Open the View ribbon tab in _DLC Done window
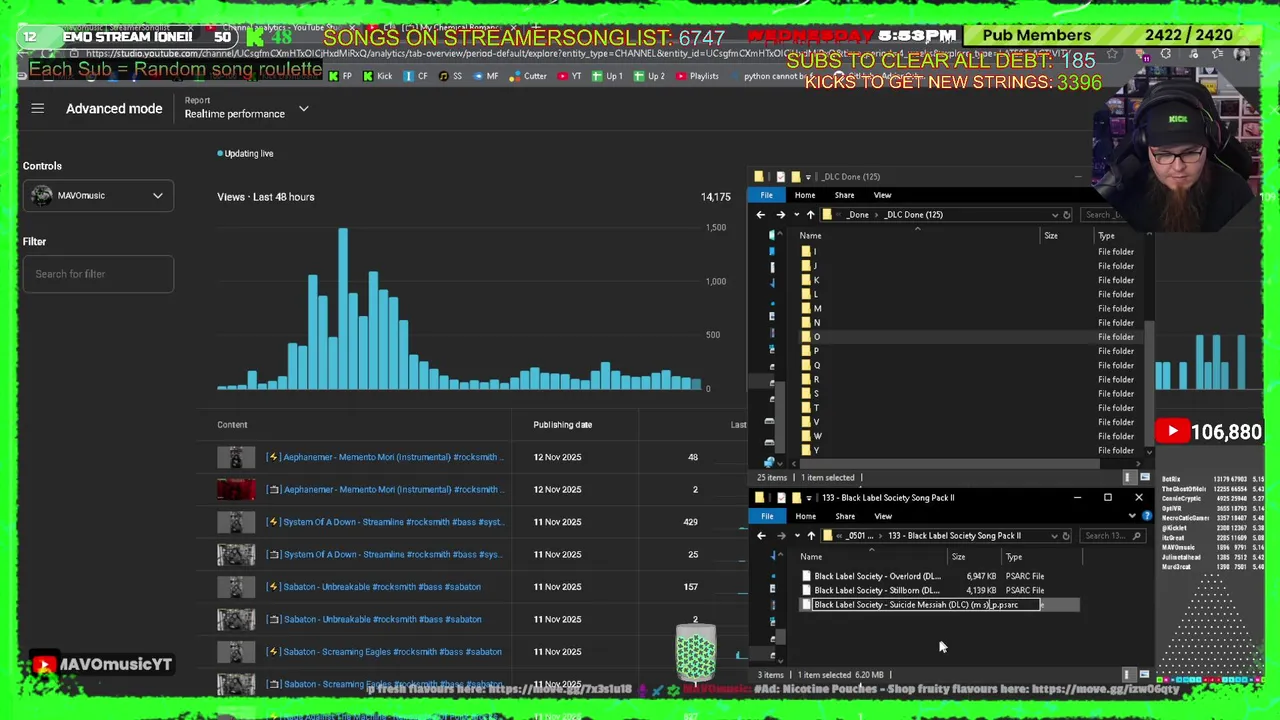The image size is (1280, 720). [882, 195]
